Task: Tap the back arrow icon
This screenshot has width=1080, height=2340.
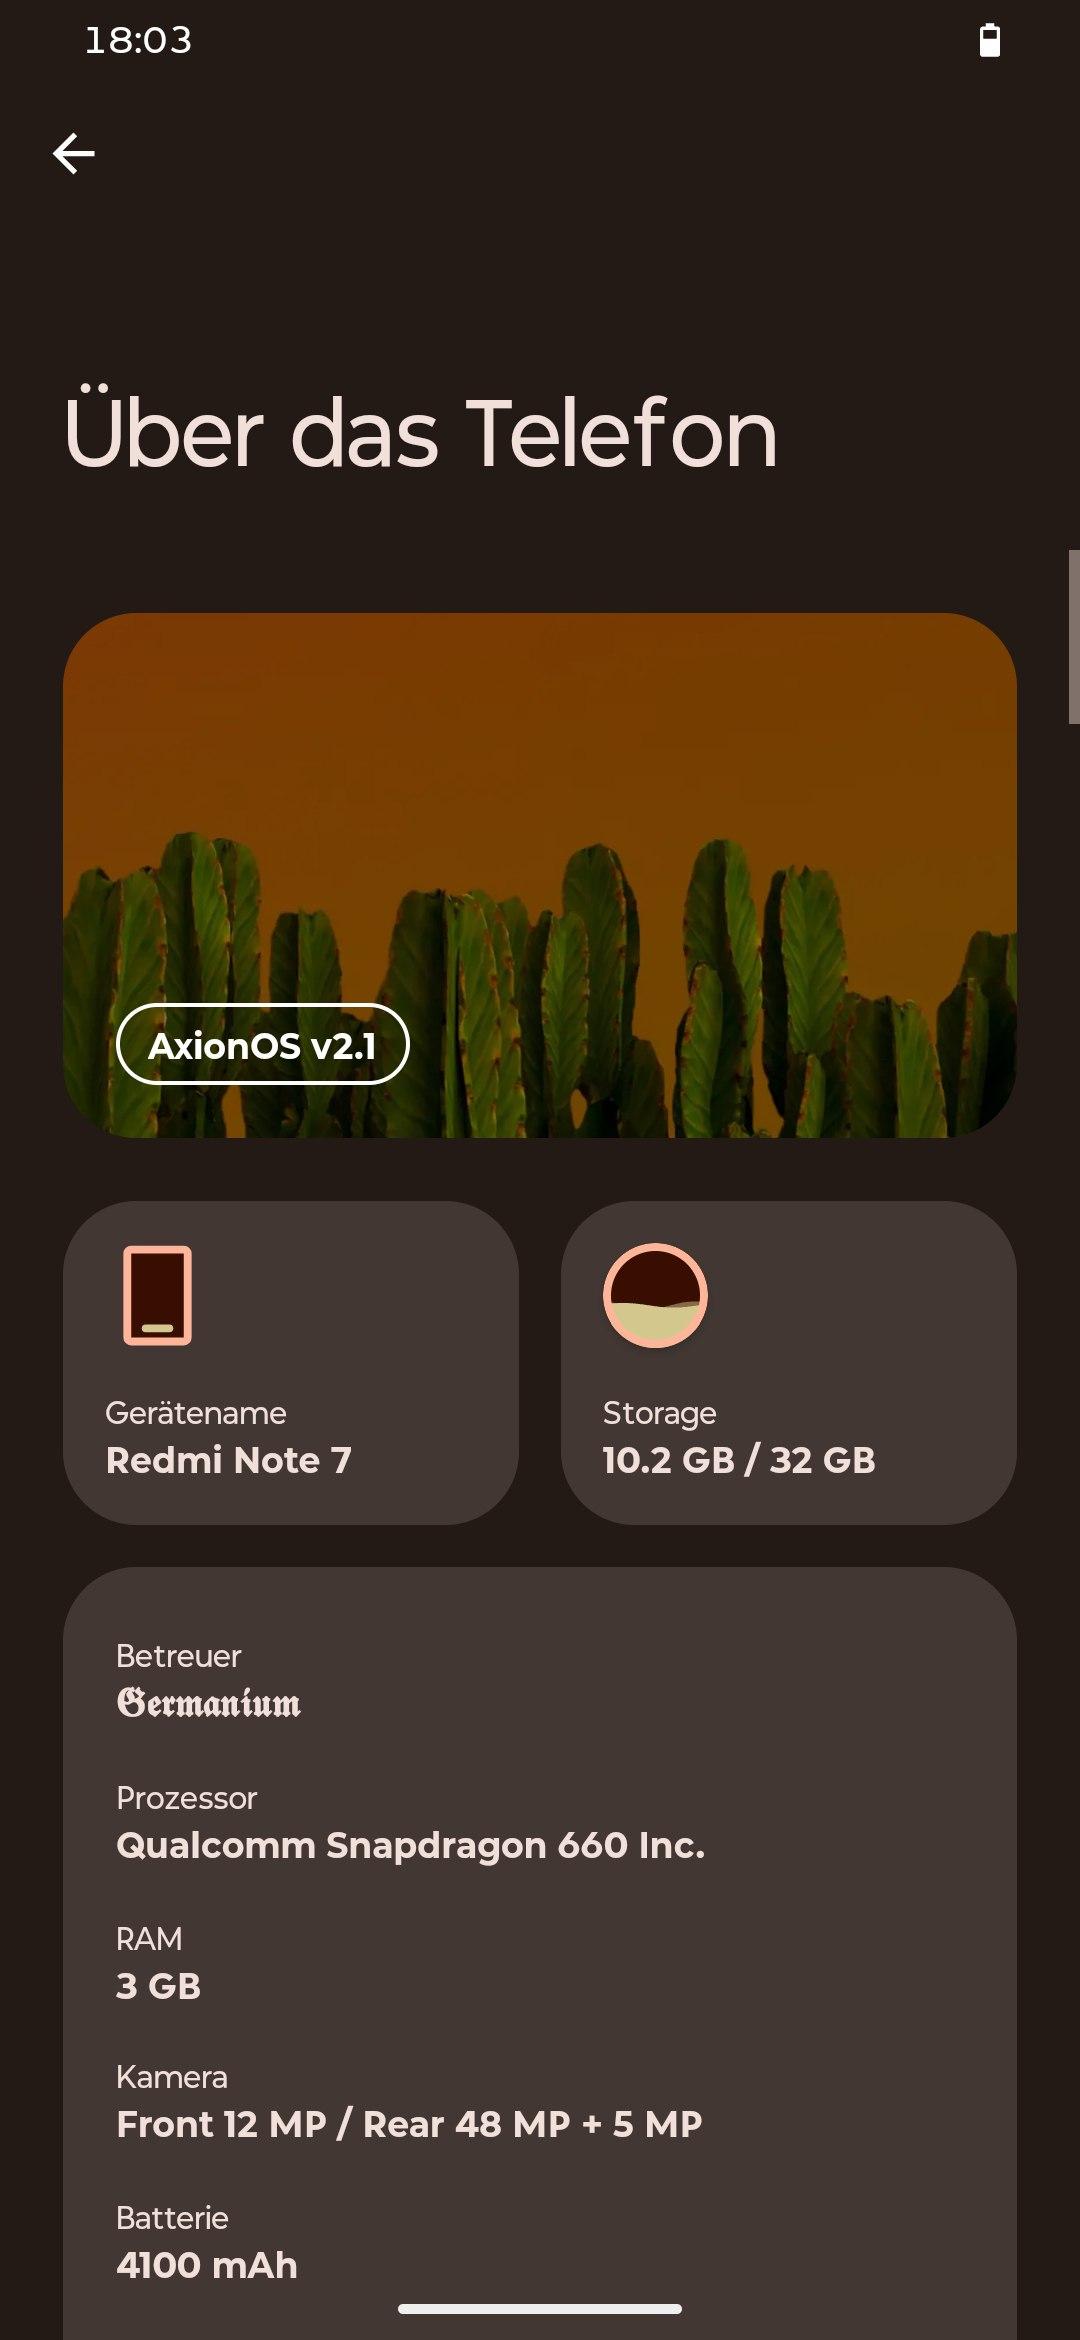Action: pyautogui.click(x=74, y=153)
